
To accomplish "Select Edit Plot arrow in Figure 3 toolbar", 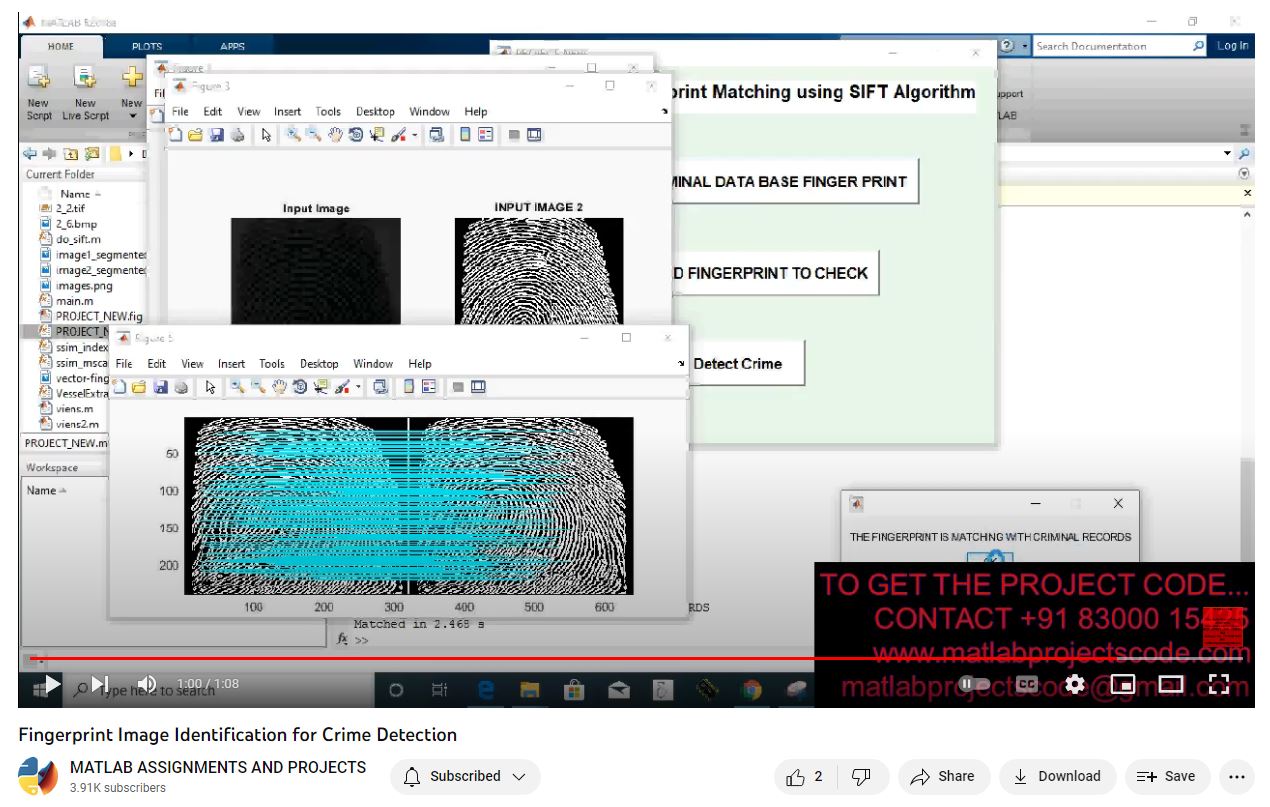I will click(x=266, y=135).
